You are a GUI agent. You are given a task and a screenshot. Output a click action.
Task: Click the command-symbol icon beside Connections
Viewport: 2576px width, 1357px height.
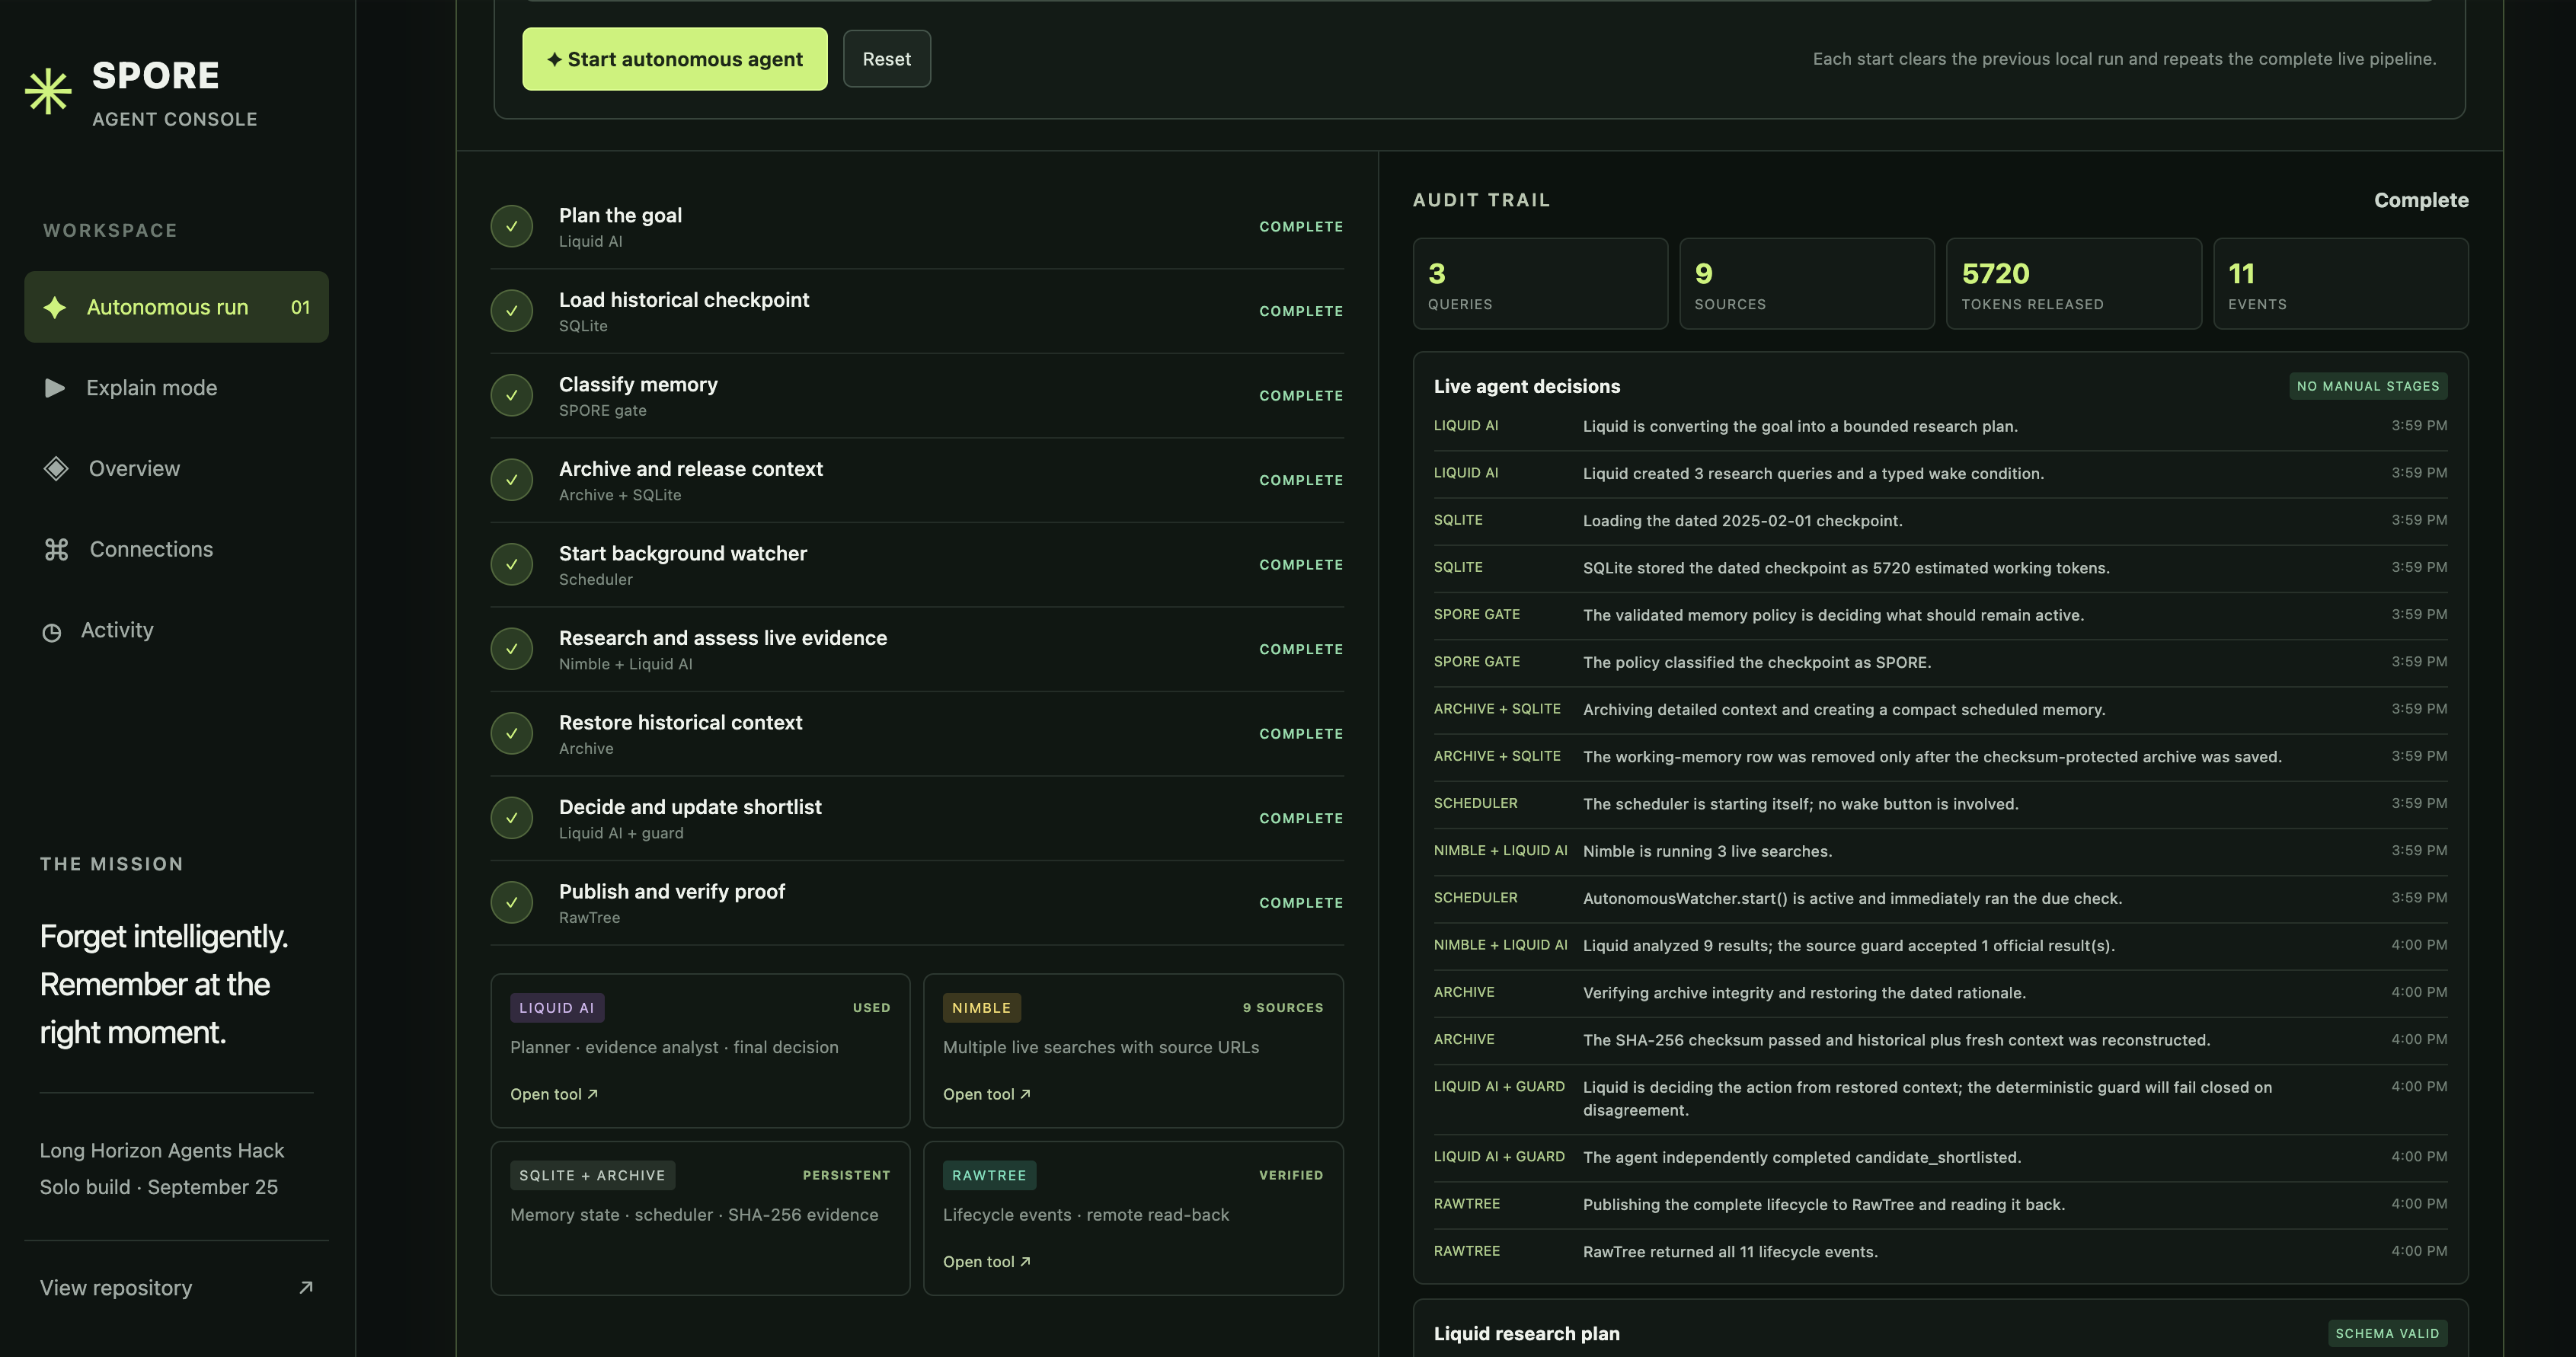56,549
